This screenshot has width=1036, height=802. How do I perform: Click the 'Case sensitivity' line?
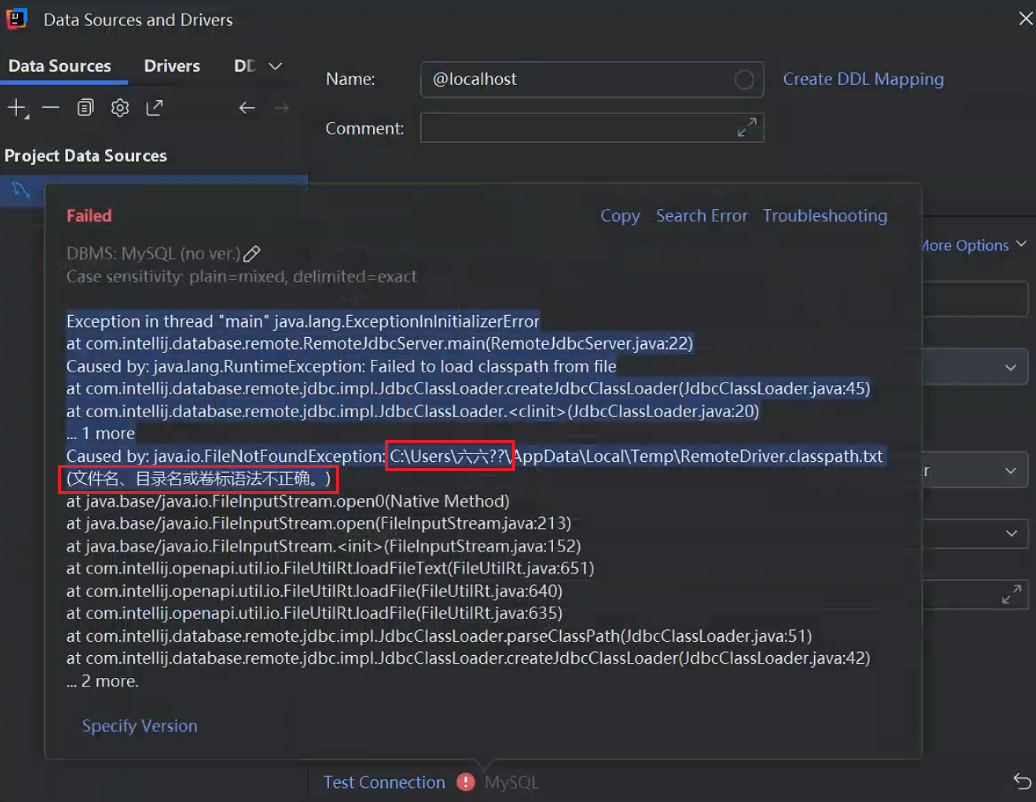click(x=241, y=277)
